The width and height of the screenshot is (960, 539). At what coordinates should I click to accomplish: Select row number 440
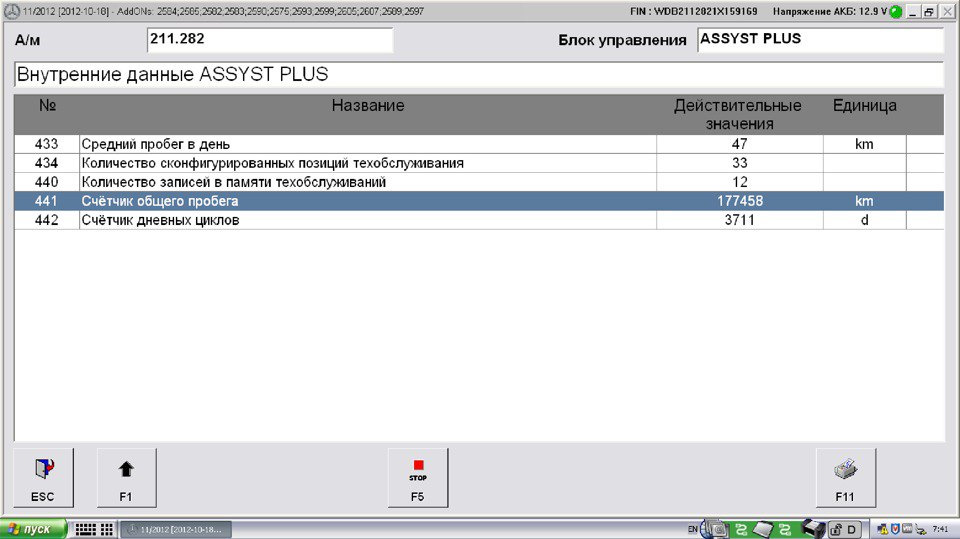pyautogui.click(x=47, y=182)
